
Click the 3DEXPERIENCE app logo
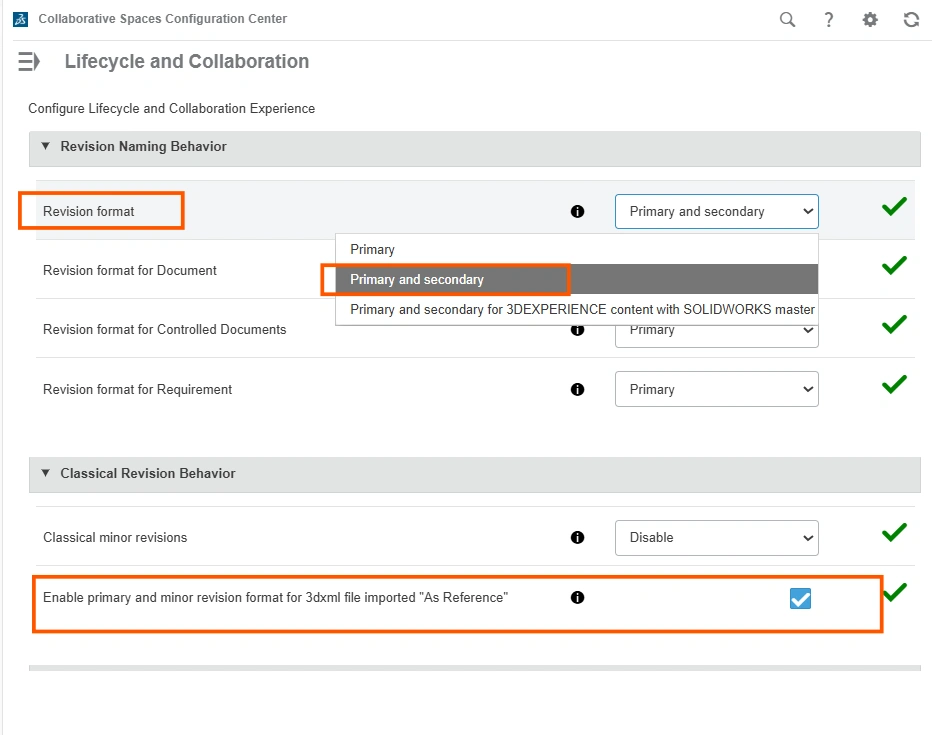pos(20,19)
